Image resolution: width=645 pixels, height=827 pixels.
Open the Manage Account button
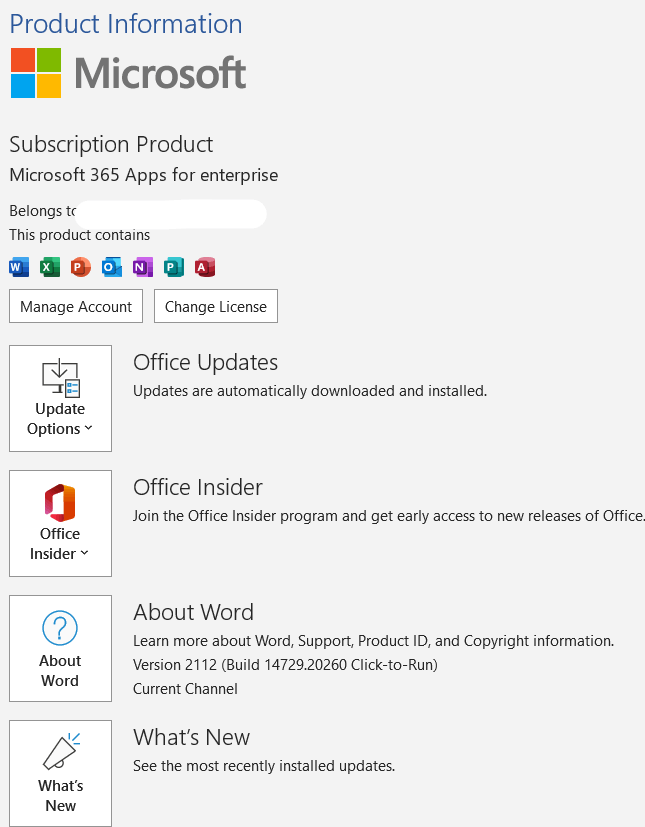point(76,306)
